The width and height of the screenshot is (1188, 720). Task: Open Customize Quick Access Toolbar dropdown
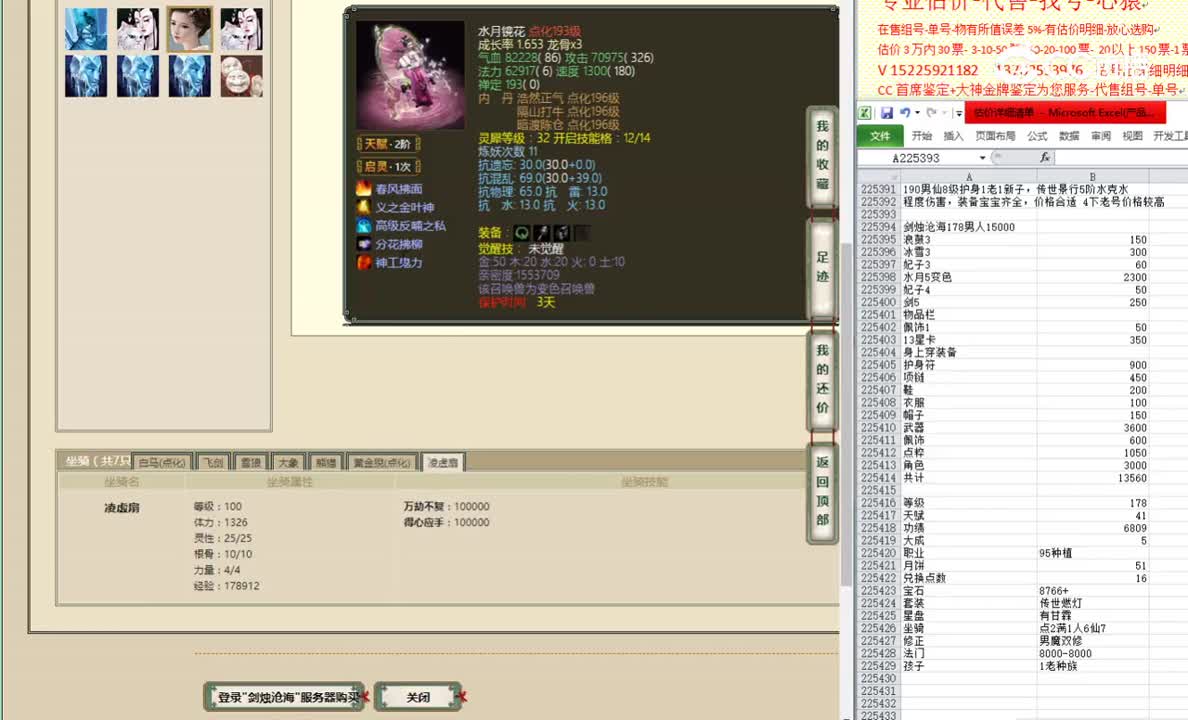tap(958, 113)
